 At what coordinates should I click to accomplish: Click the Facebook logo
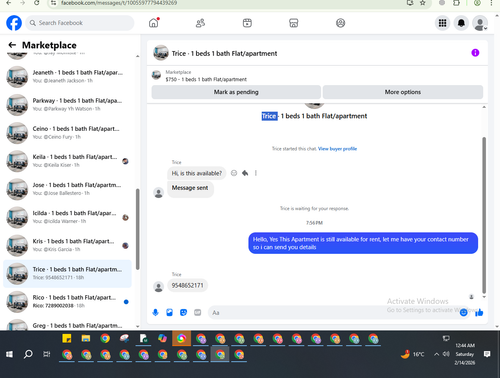point(14,23)
